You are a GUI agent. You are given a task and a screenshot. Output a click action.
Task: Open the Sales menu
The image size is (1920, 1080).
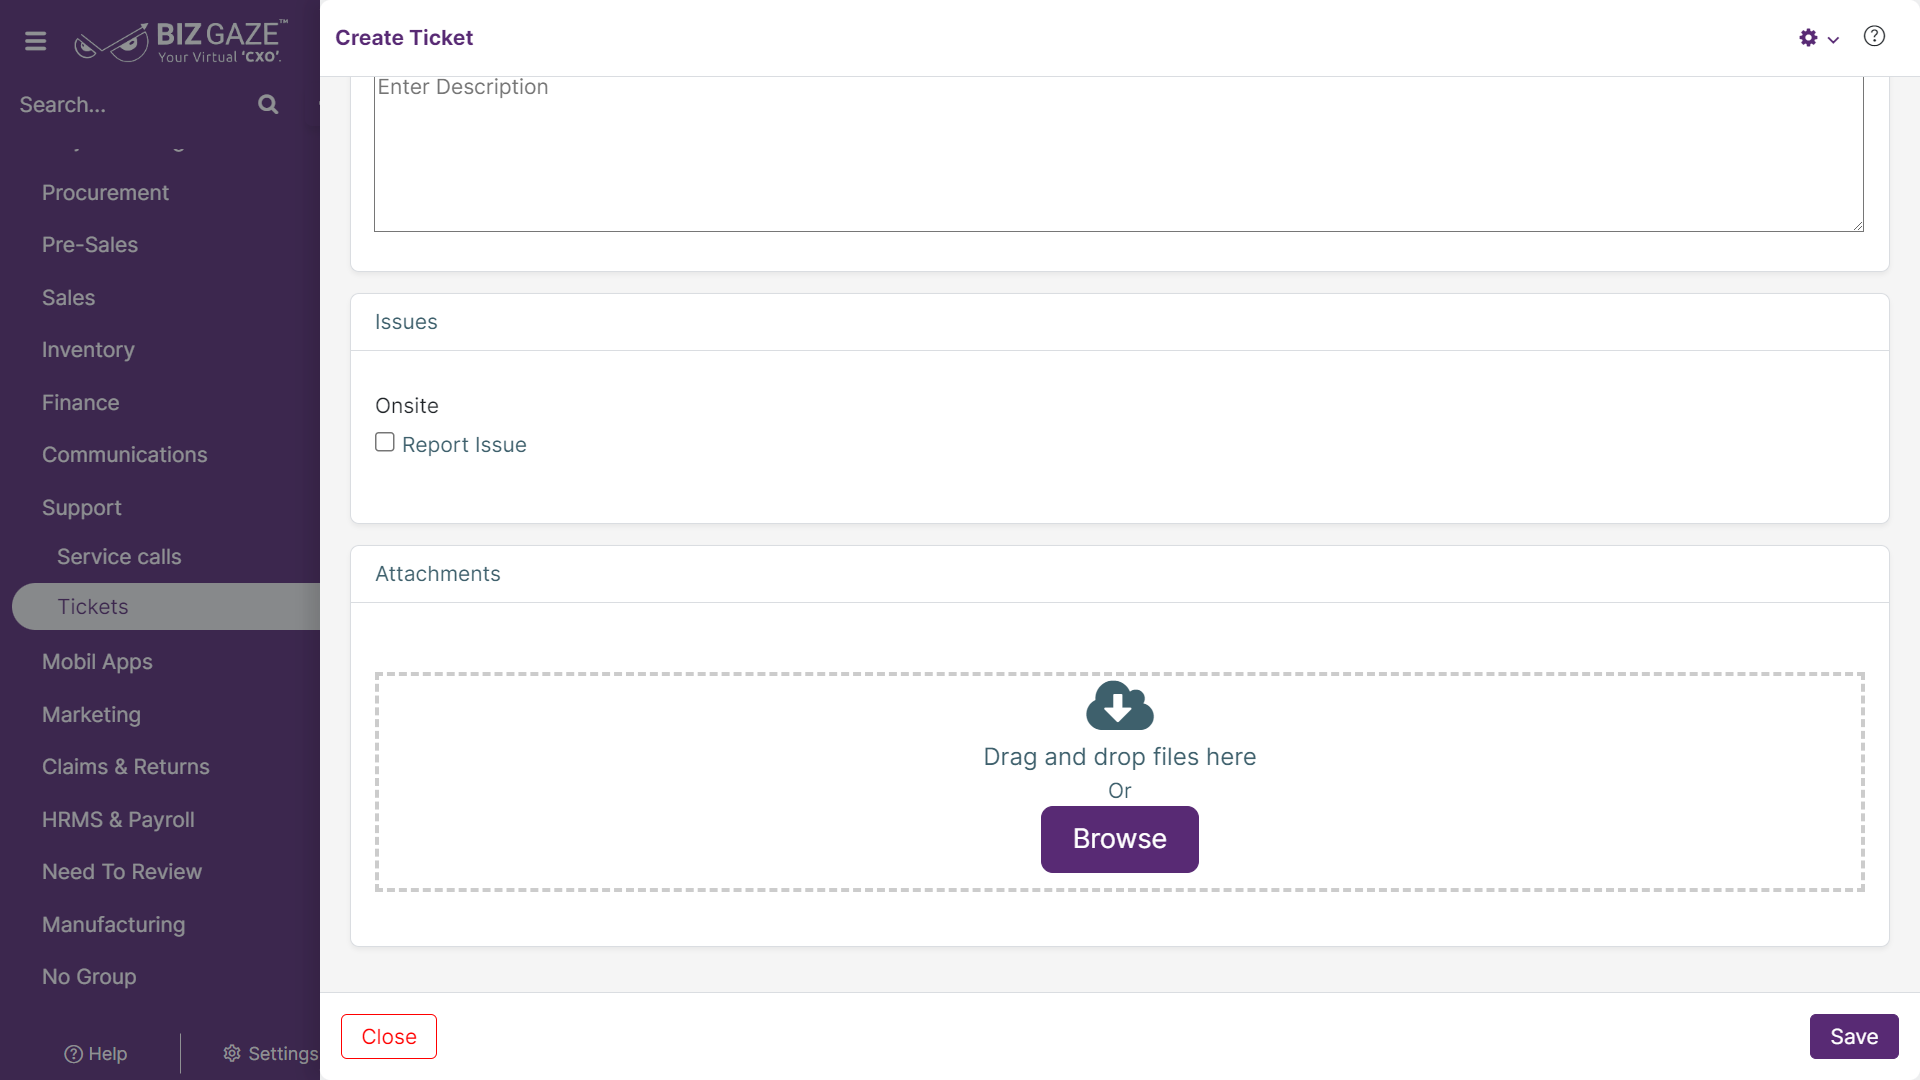point(68,298)
